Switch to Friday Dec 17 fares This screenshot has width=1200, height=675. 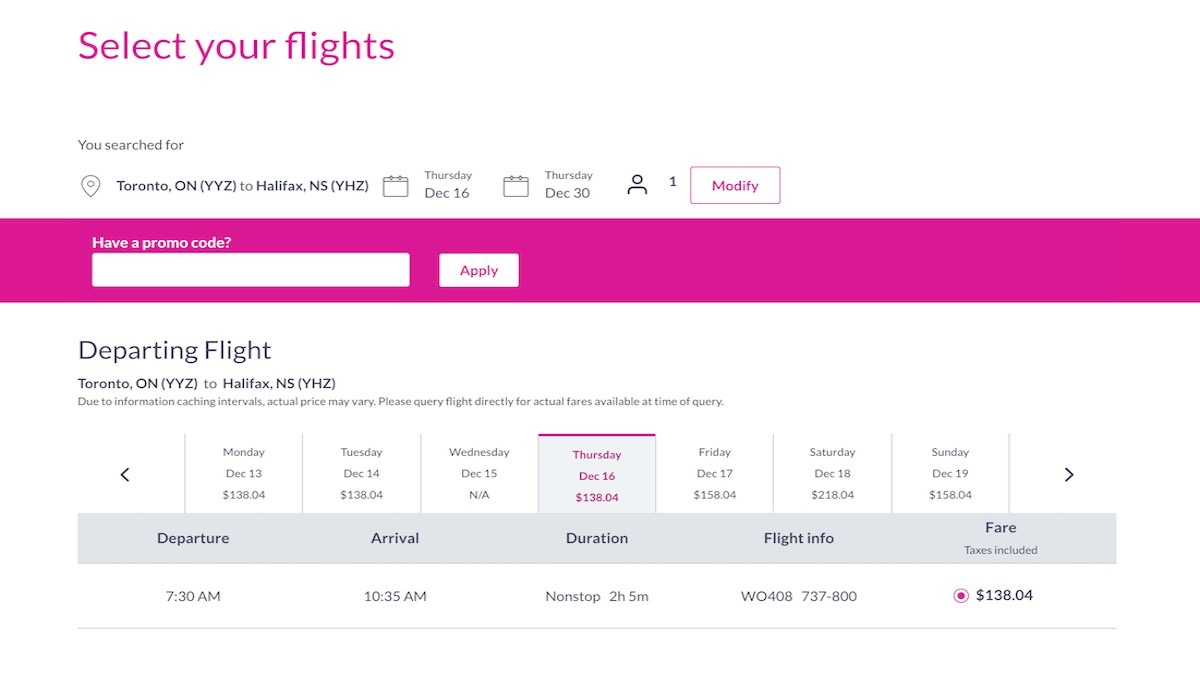[715, 474]
